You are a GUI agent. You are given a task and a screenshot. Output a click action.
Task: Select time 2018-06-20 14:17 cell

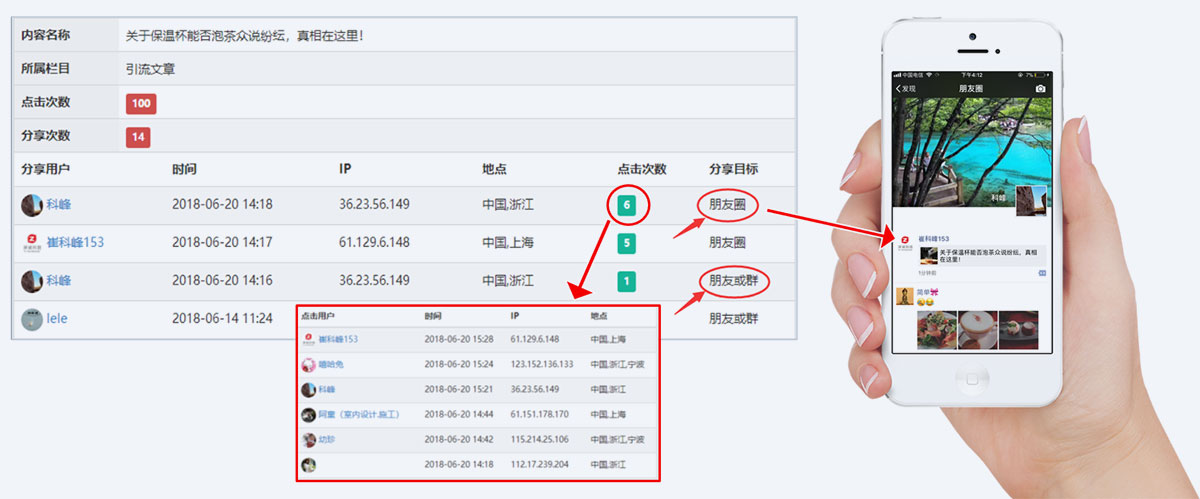pos(222,242)
